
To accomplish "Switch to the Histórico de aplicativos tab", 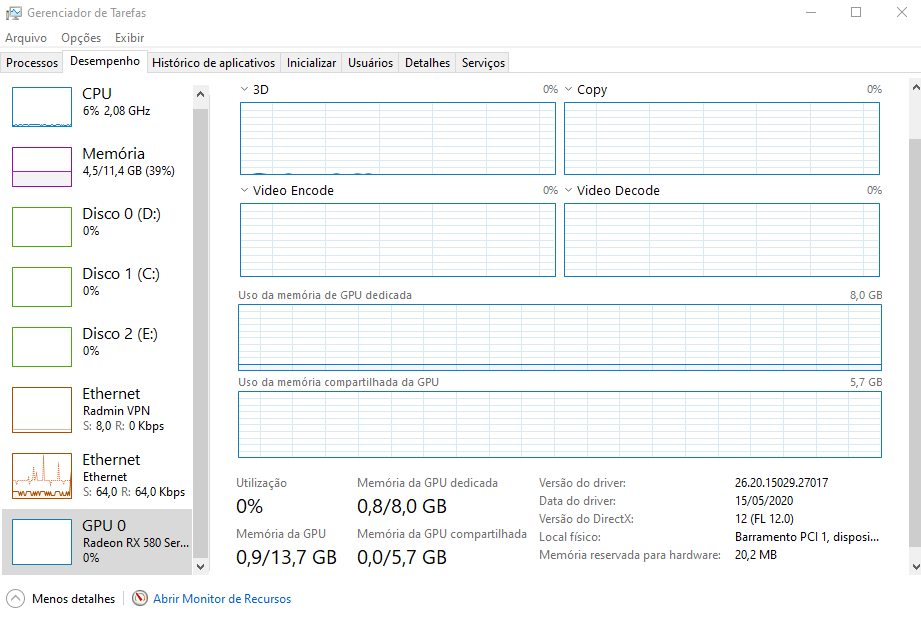I will pos(213,63).
